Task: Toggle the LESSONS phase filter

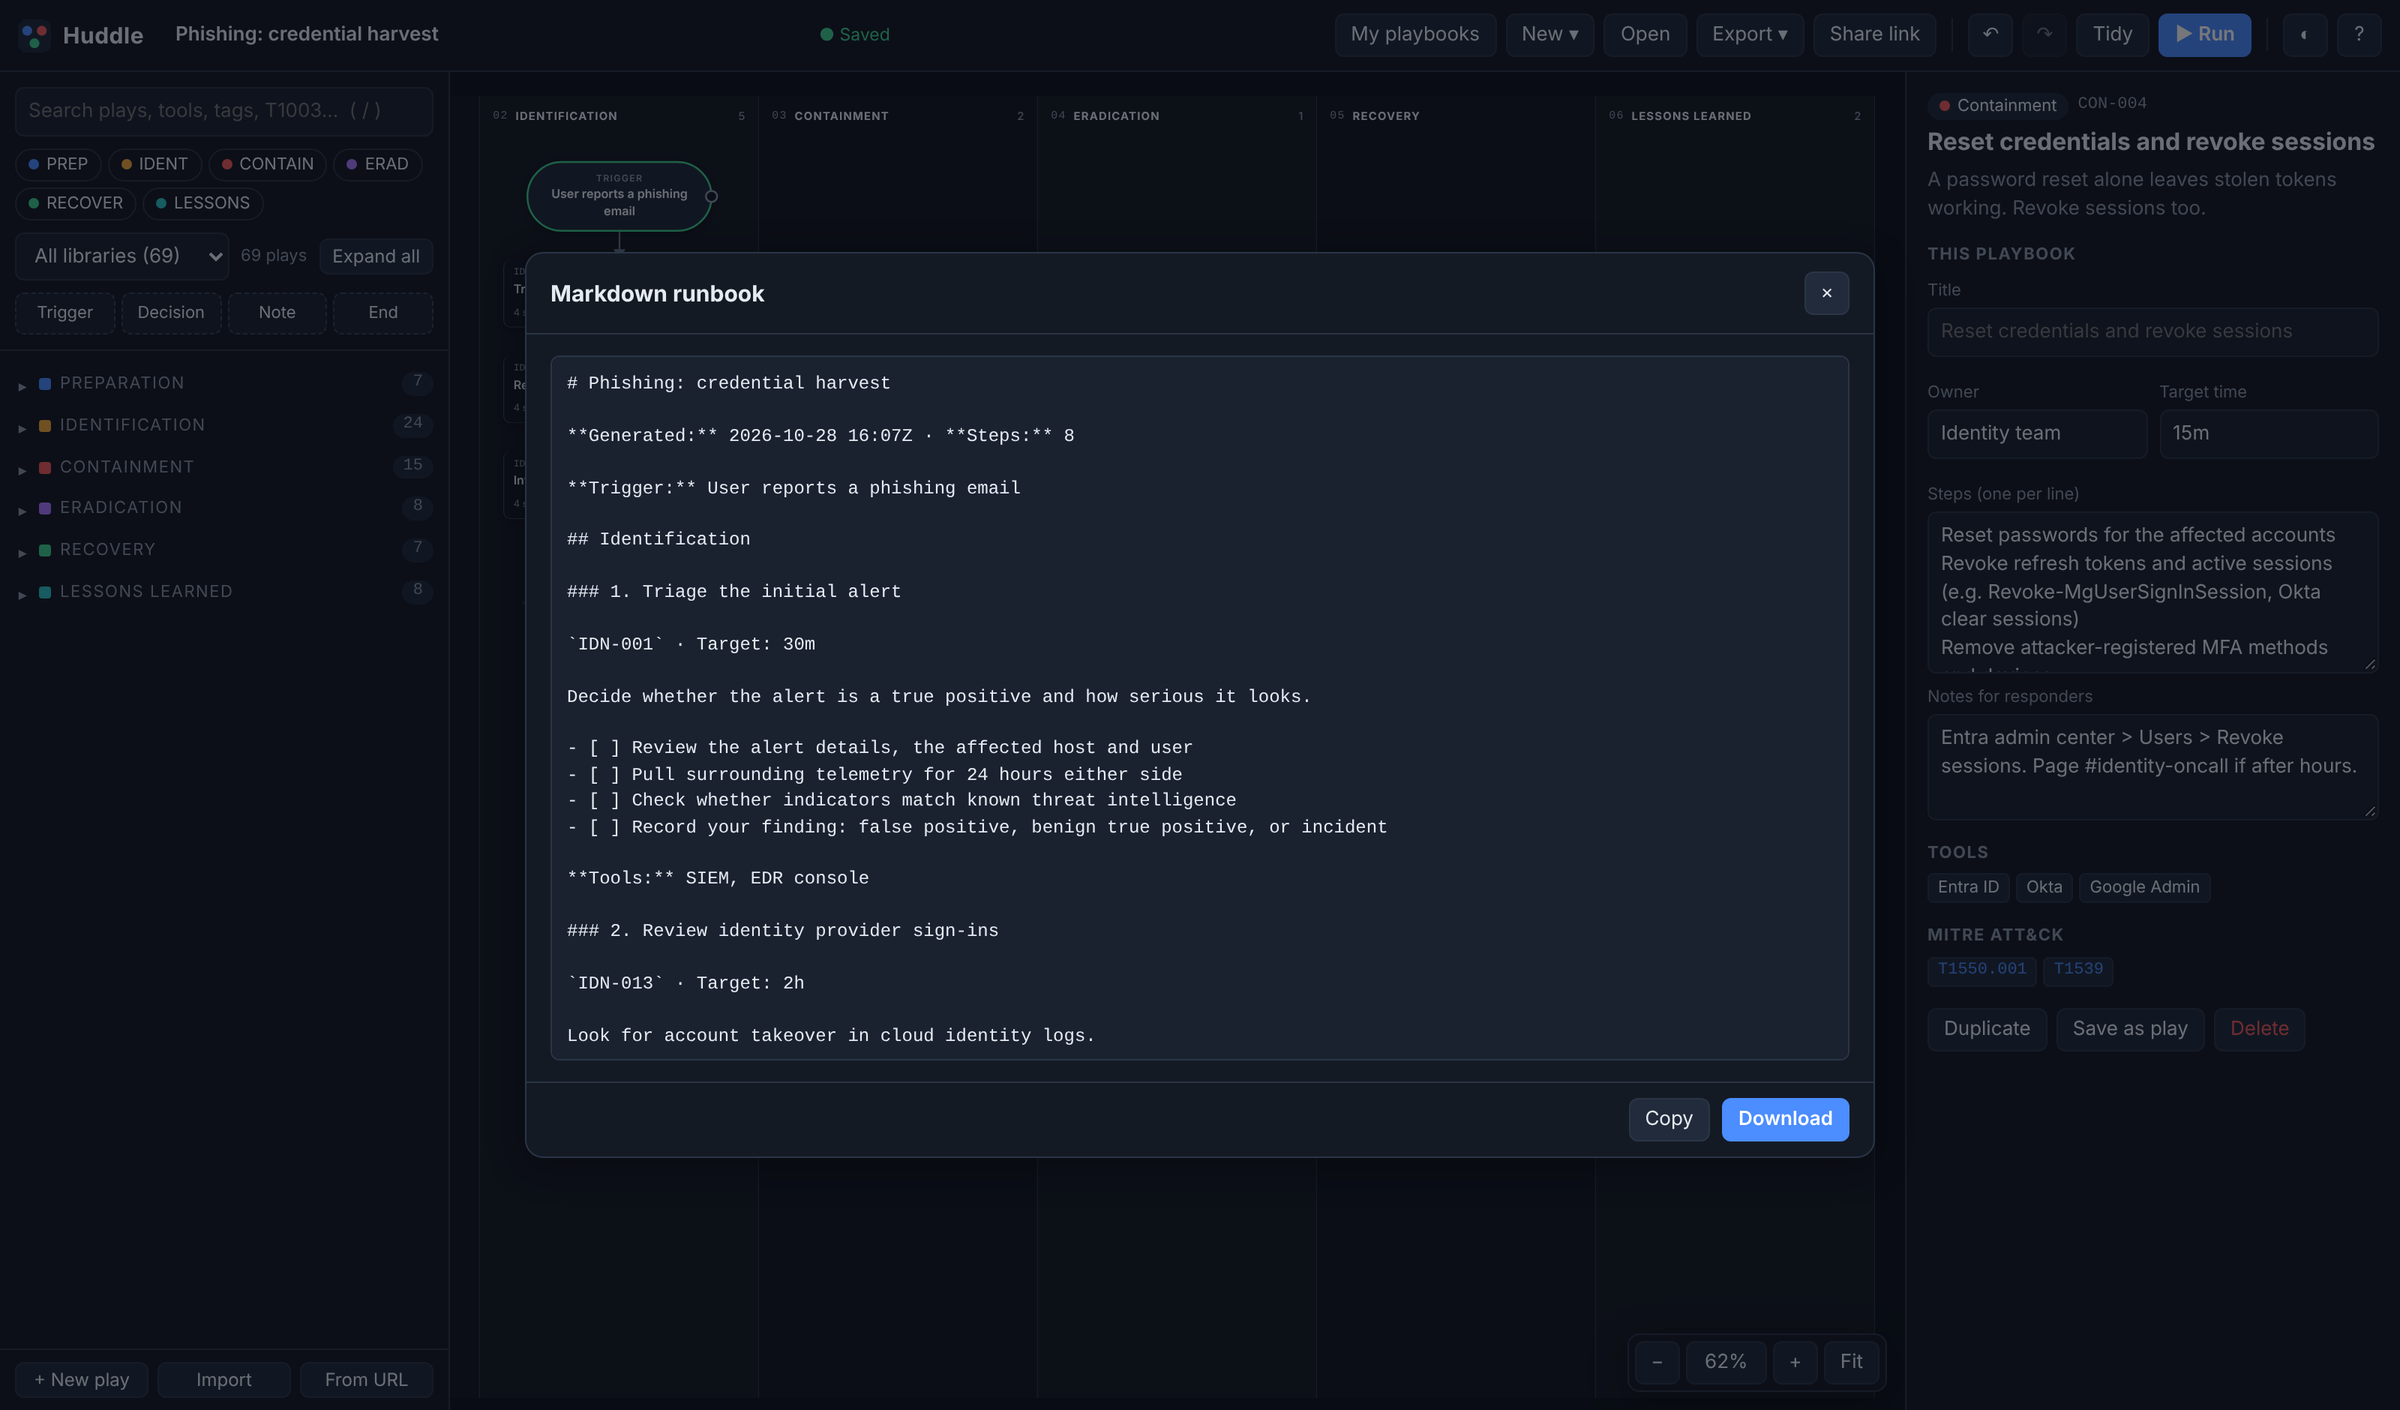Action: click(x=203, y=203)
